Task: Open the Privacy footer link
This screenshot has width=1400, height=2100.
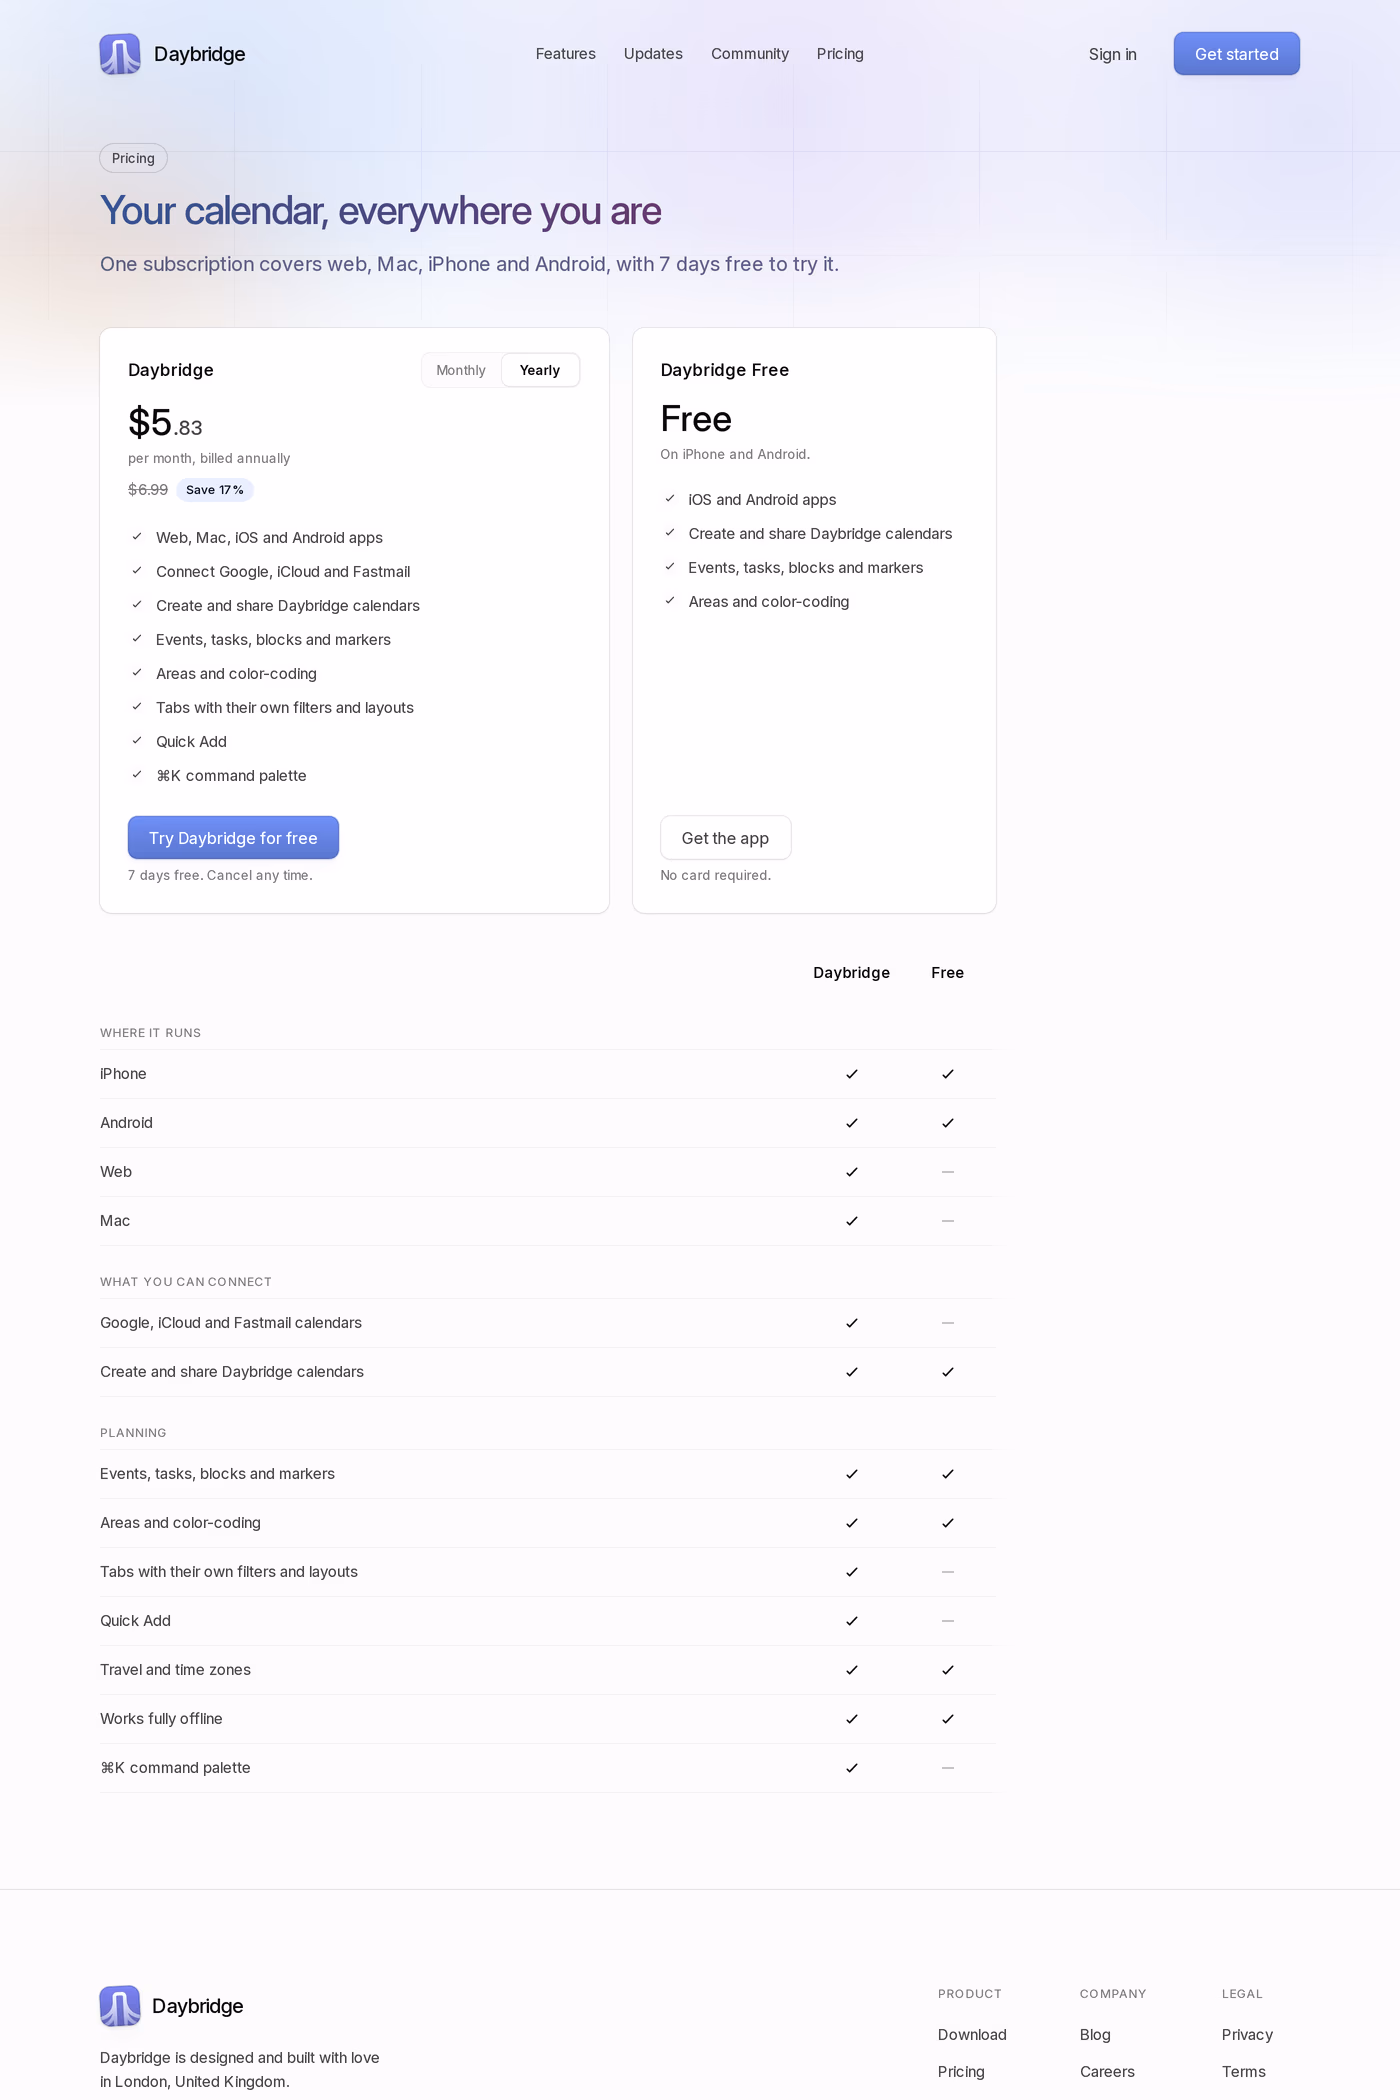Action: click(x=1247, y=2035)
